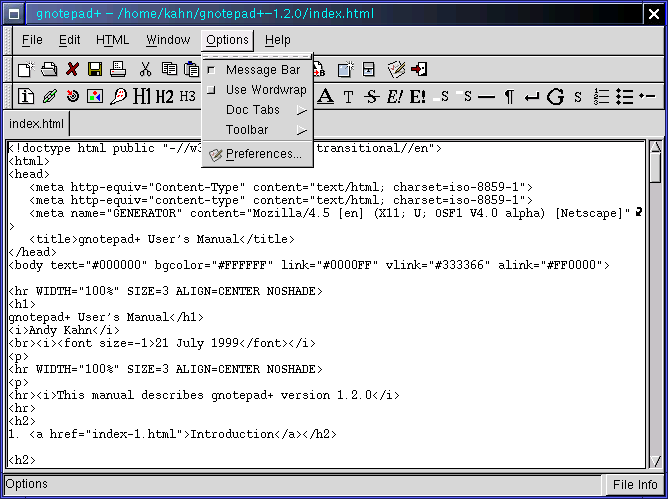Insert a list item with the bullet-dash icon
This screenshot has width=668, height=499.
pos(647,97)
